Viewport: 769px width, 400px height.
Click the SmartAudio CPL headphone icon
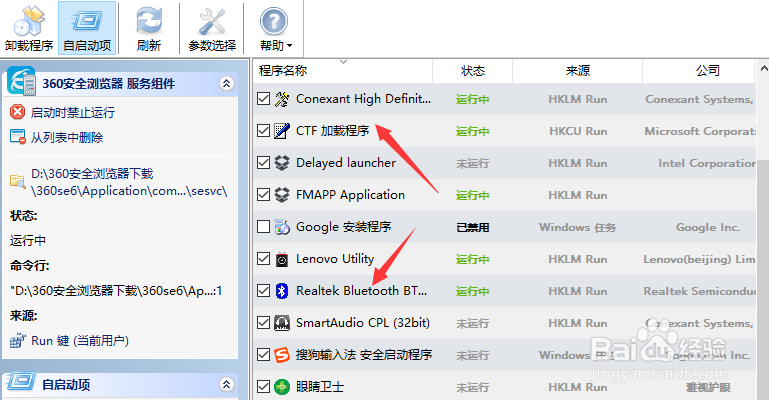point(282,323)
